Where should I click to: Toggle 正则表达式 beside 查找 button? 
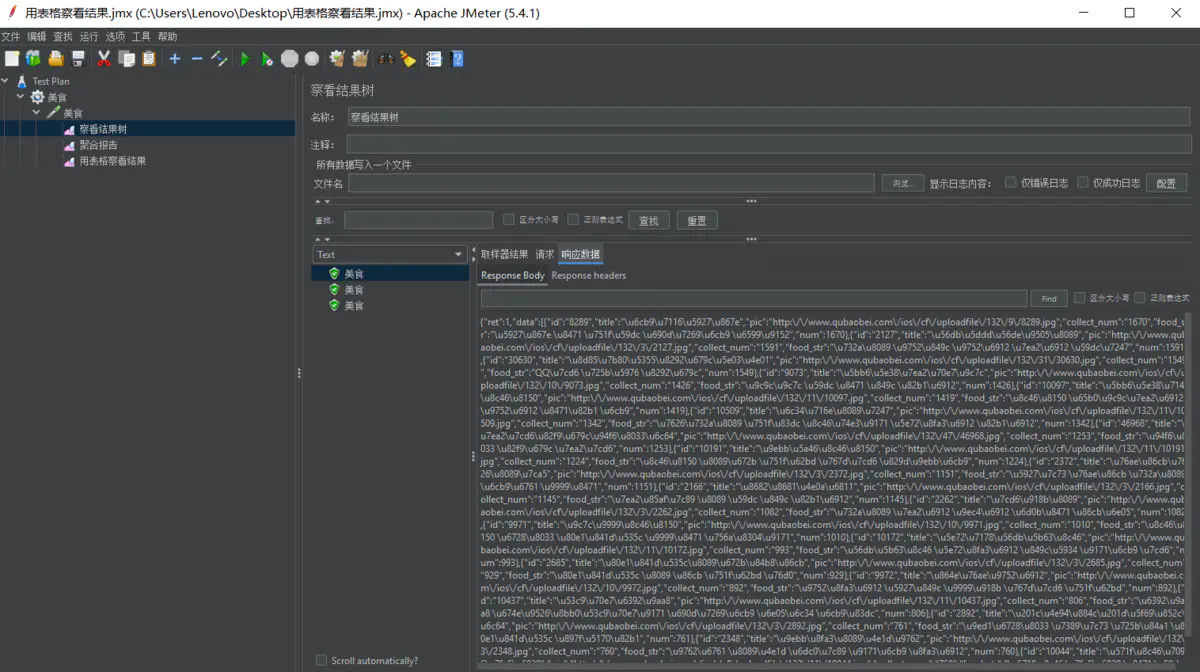pos(573,220)
